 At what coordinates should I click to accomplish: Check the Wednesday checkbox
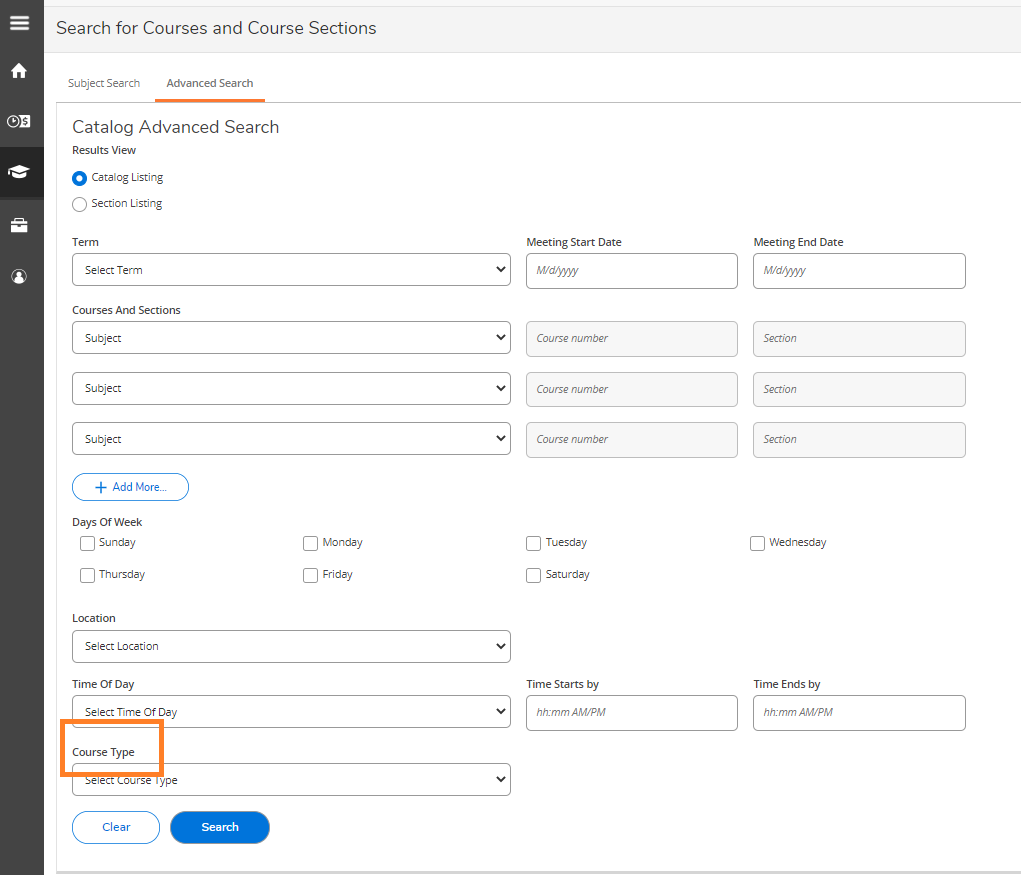coord(757,543)
